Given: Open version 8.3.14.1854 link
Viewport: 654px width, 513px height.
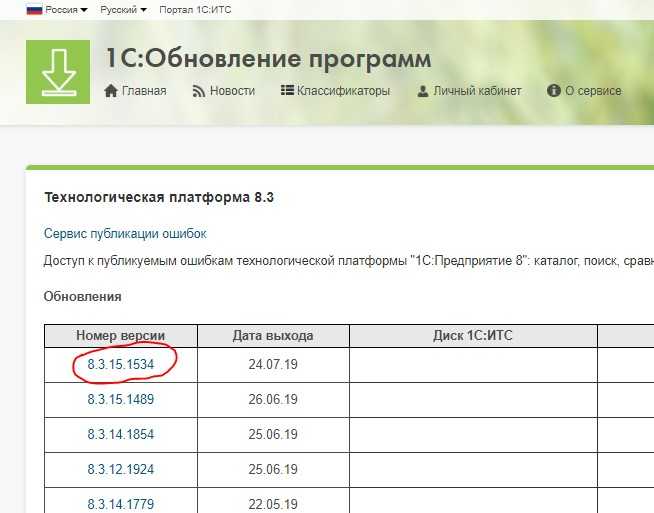Looking at the screenshot, I should pos(121,434).
